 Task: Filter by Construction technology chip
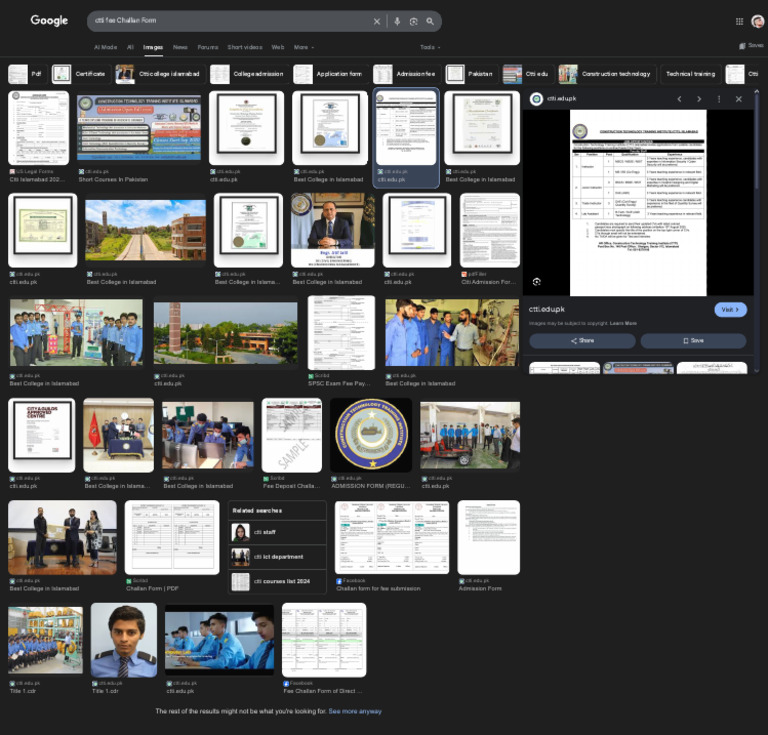tap(605, 74)
